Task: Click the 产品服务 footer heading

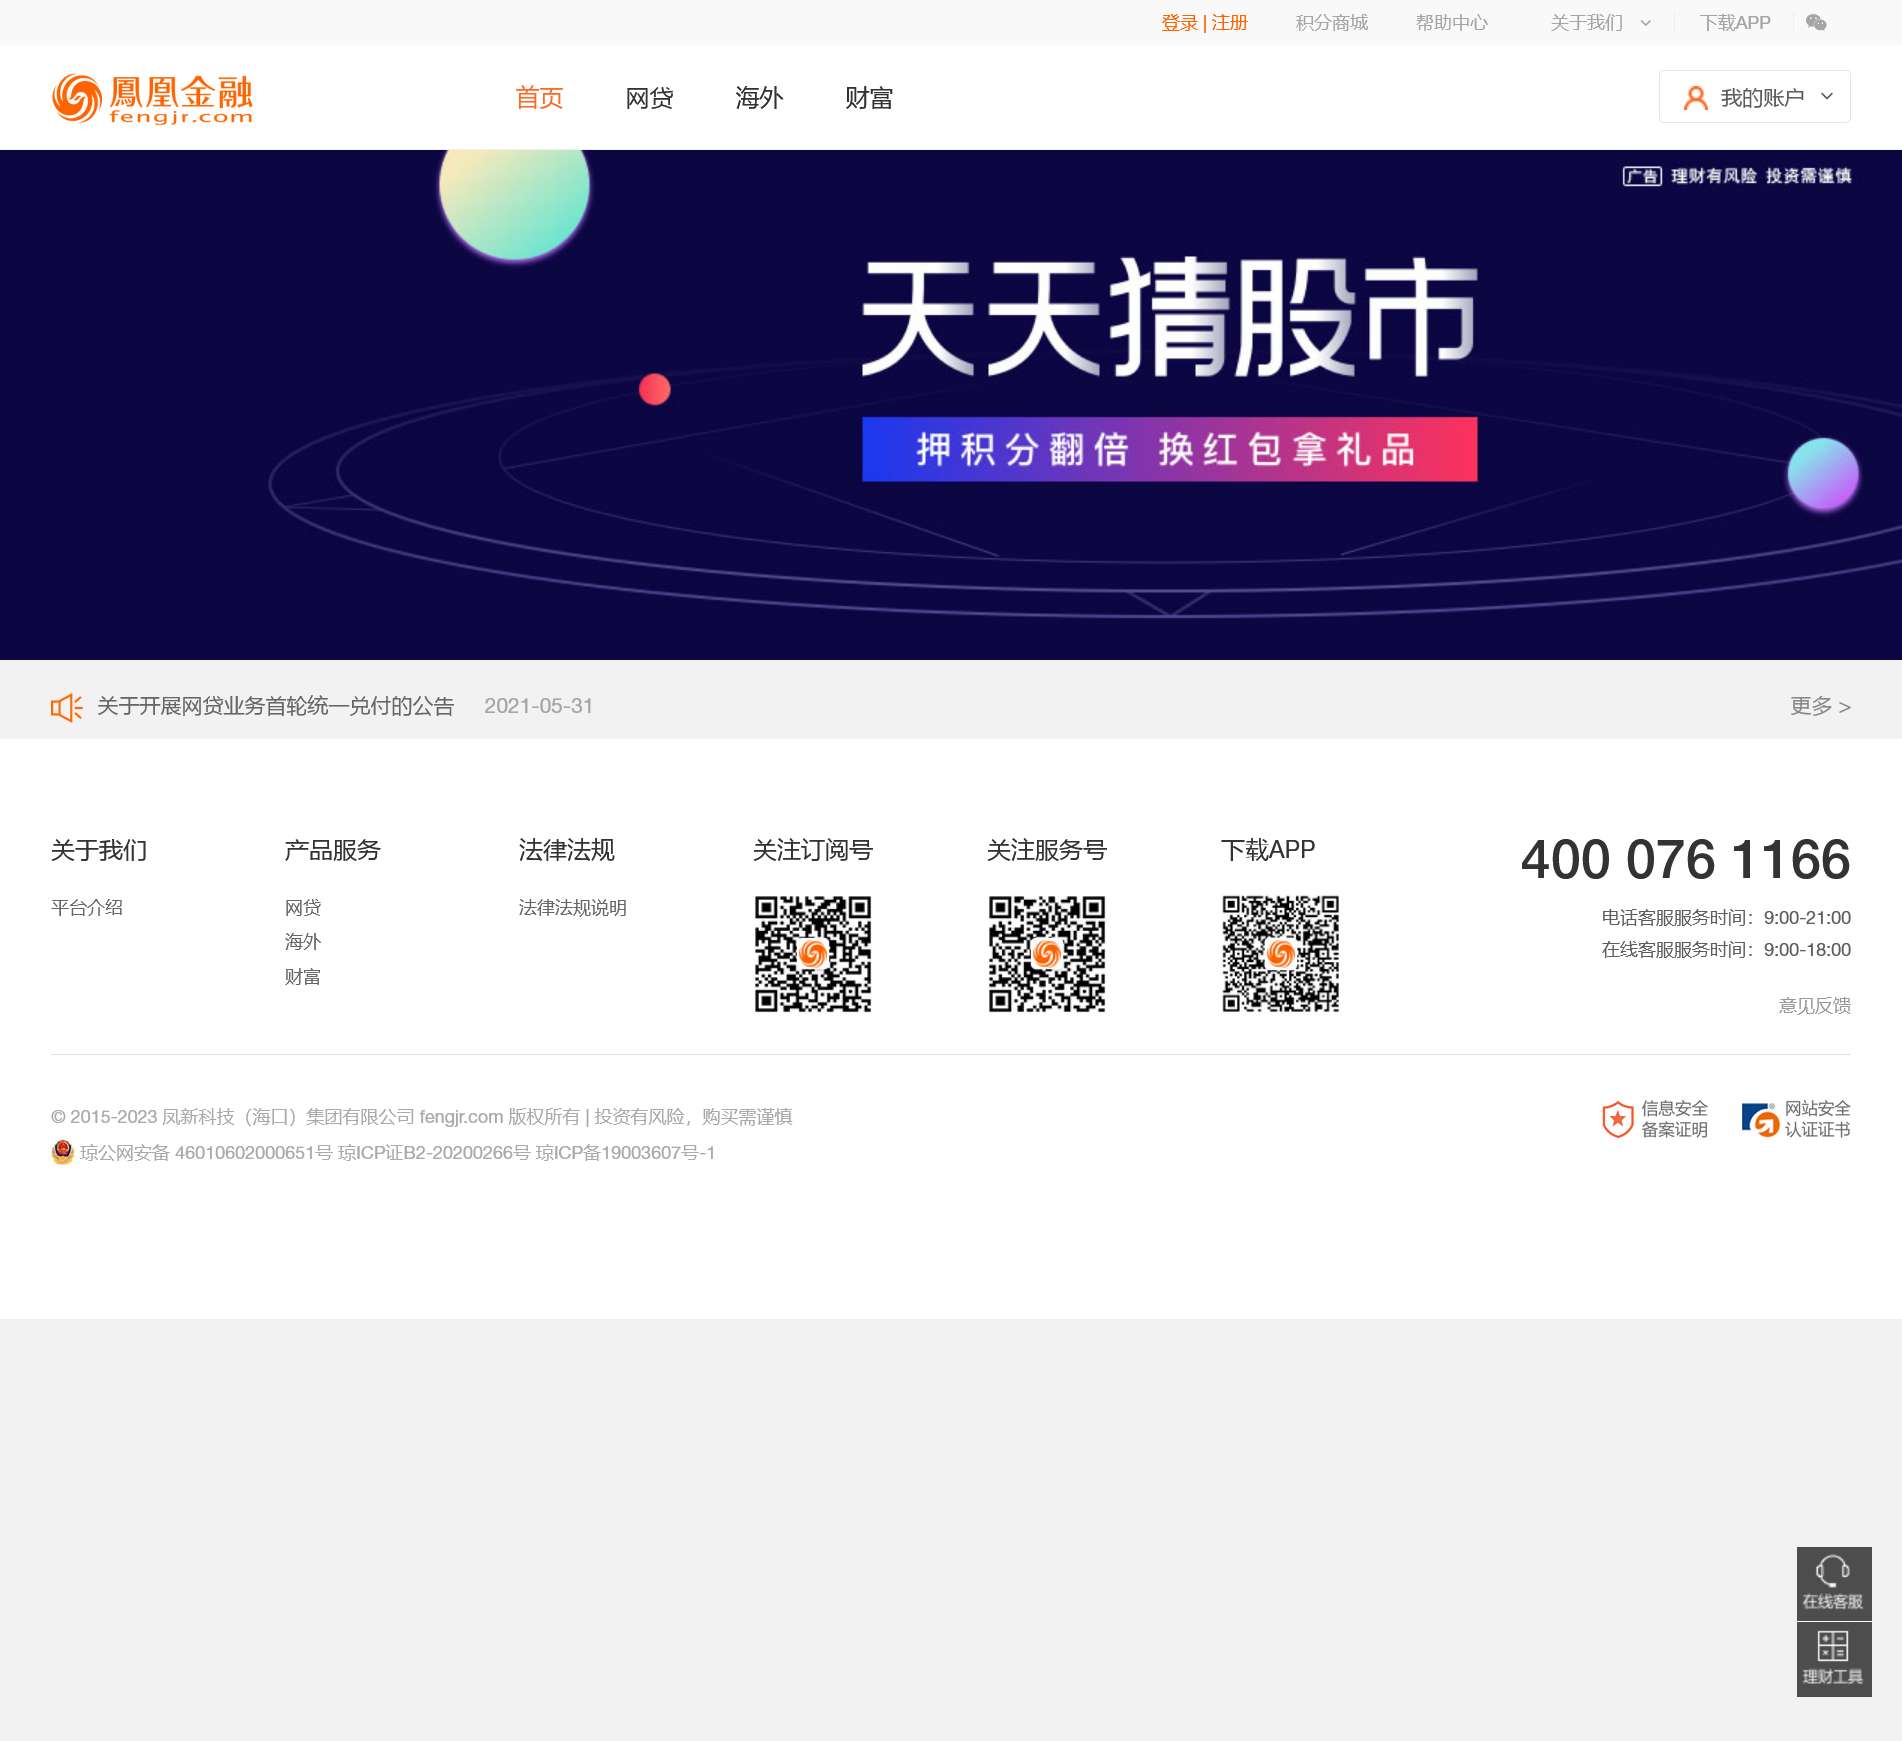Action: point(333,851)
